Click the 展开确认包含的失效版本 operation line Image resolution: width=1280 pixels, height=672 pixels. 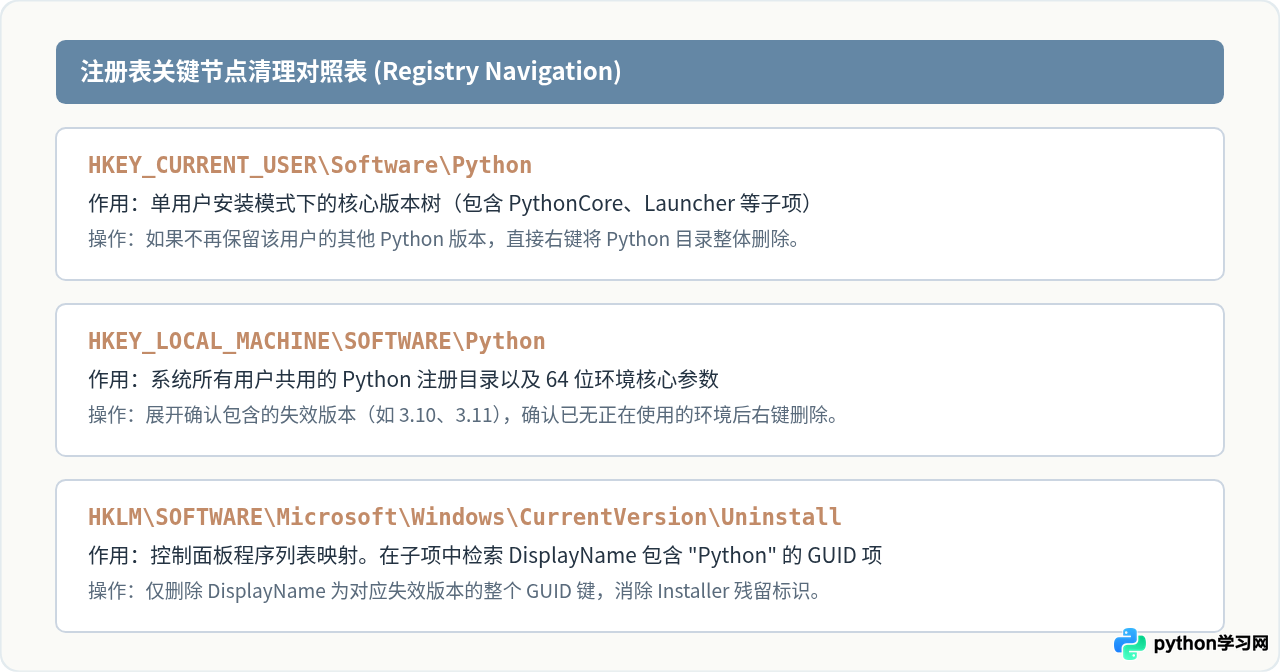coord(463,415)
